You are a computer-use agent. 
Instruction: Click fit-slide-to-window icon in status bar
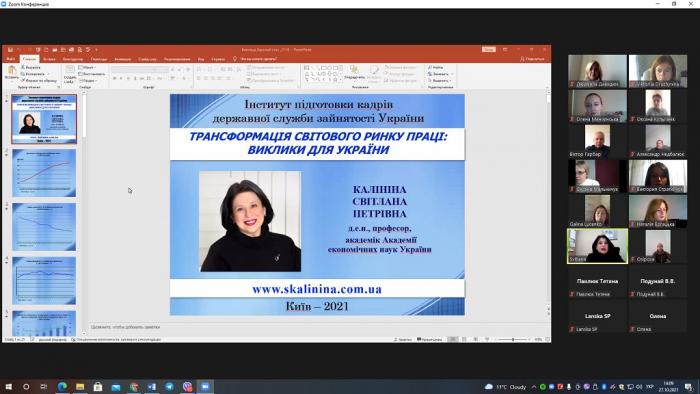[x=547, y=340]
